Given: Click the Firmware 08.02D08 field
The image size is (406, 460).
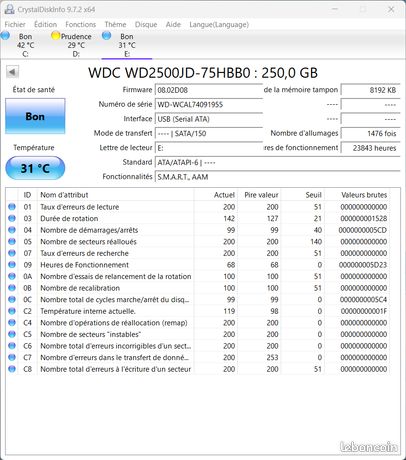Looking at the screenshot, I should click(209, 90).
